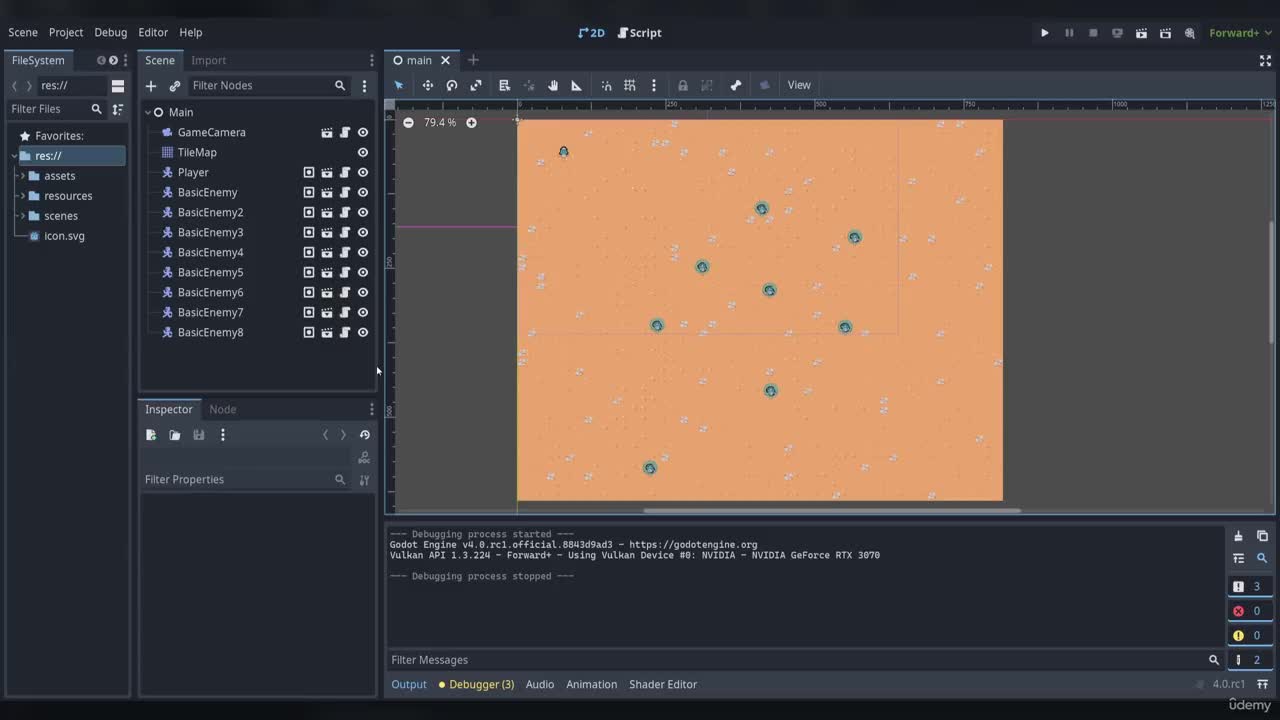Choose the Scale mode tool
This screenshot has height=720, width=1280.
pos(476,85)
